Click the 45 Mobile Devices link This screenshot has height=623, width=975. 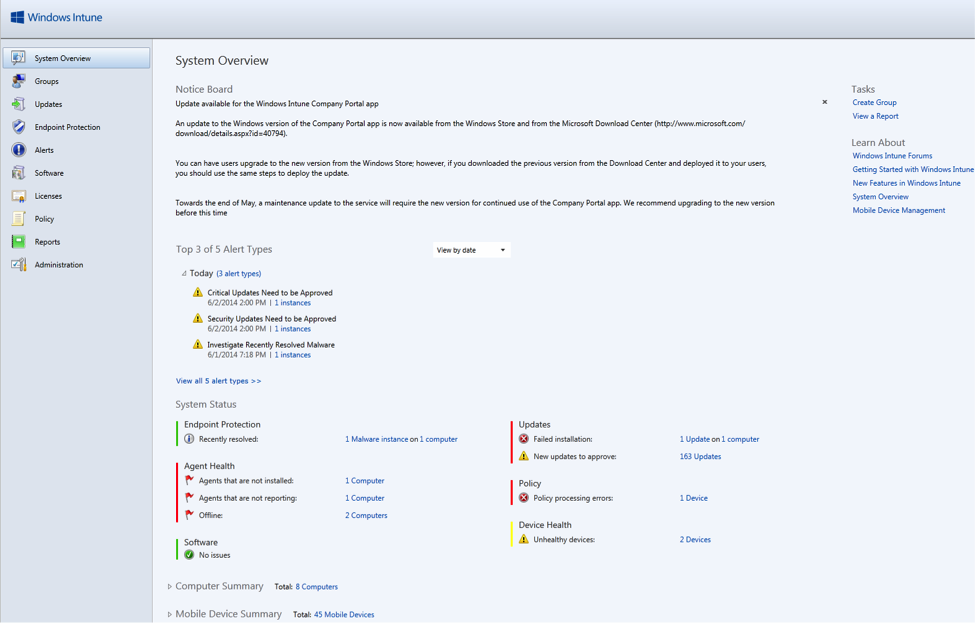(344, 615)
